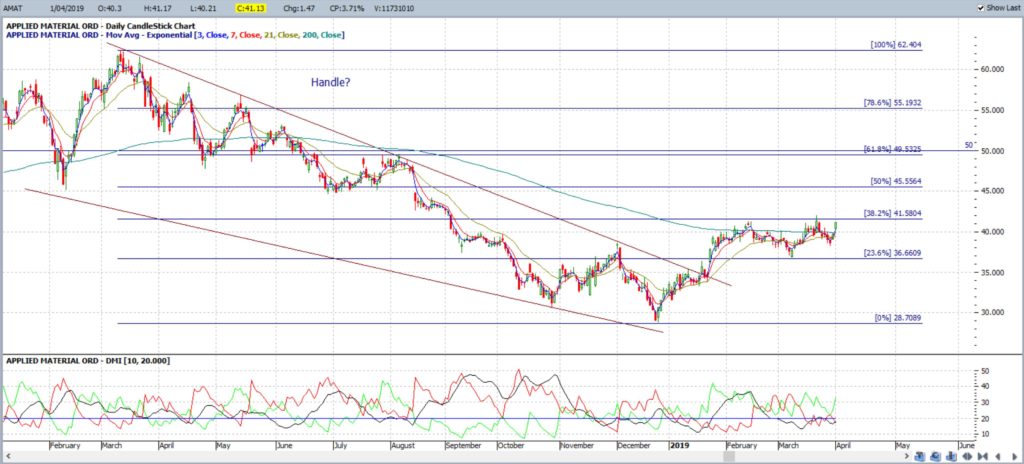Click the September label on time axis
Image resolution: width=1024 pixels, height=464 pixels.
click(x=464, y=445)
